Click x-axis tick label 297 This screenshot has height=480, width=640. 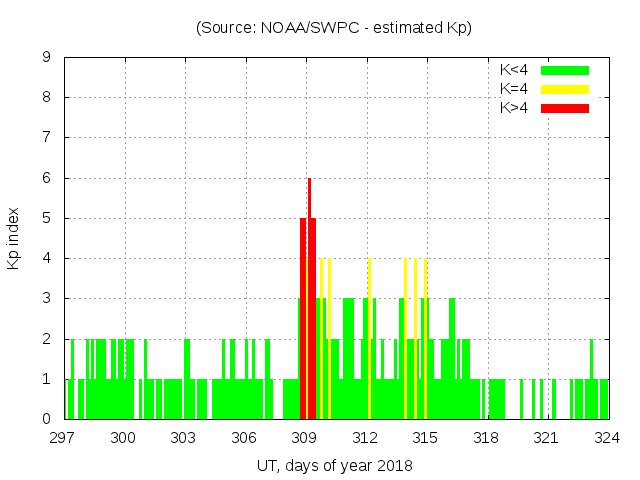click(x=64, y=437)
